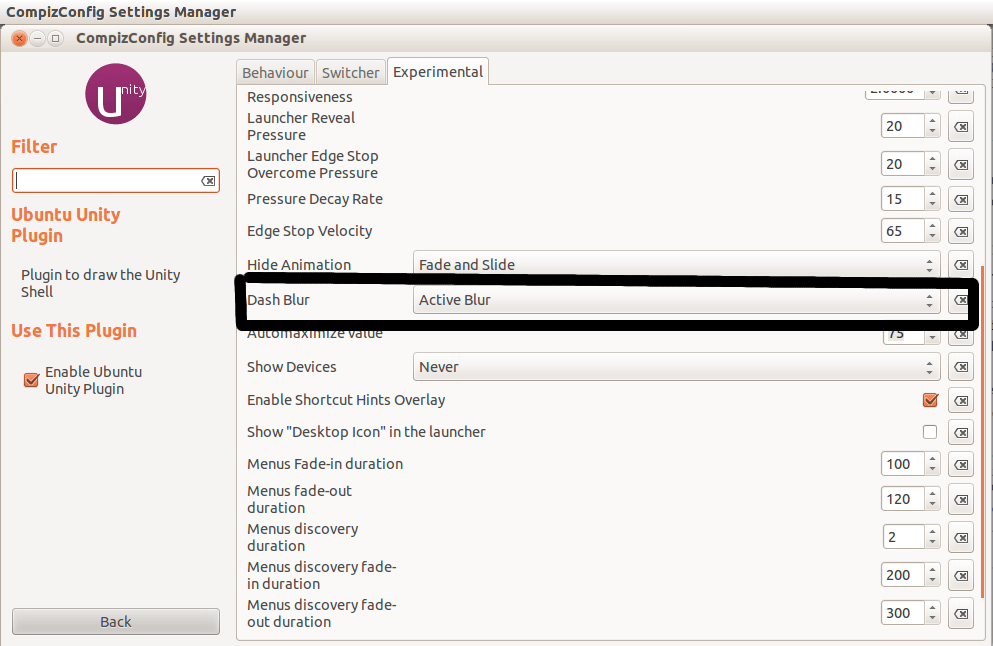Increase Menus discovery fade-out duration
The width and height of the screenshot is (993, 646).
click(x=932, y=607)
